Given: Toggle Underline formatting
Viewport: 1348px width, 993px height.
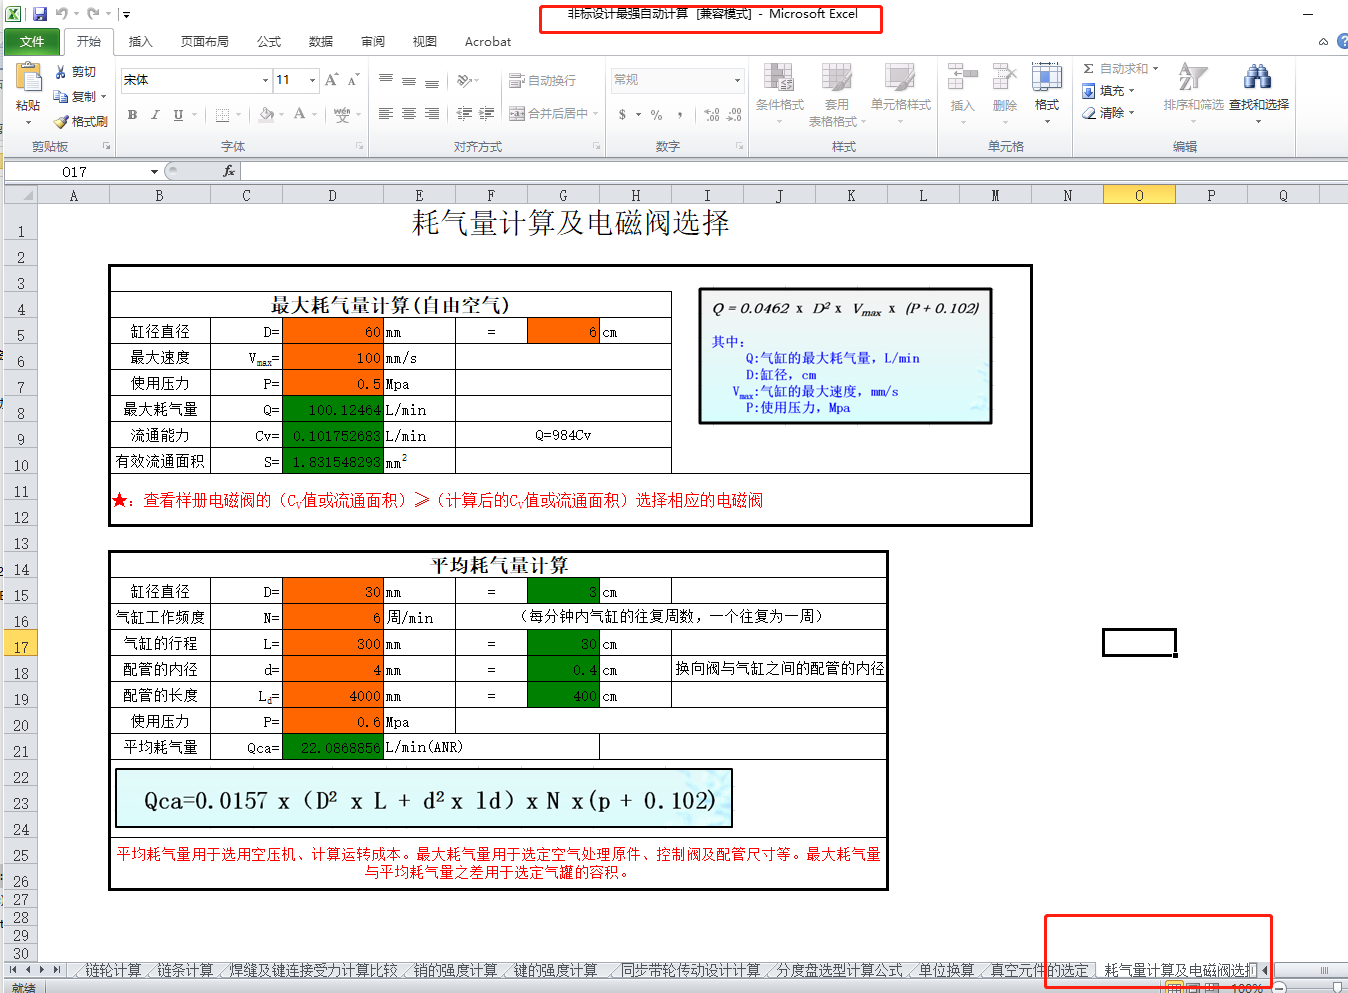Looking at the screenshot, I should [x=178, y=115].
